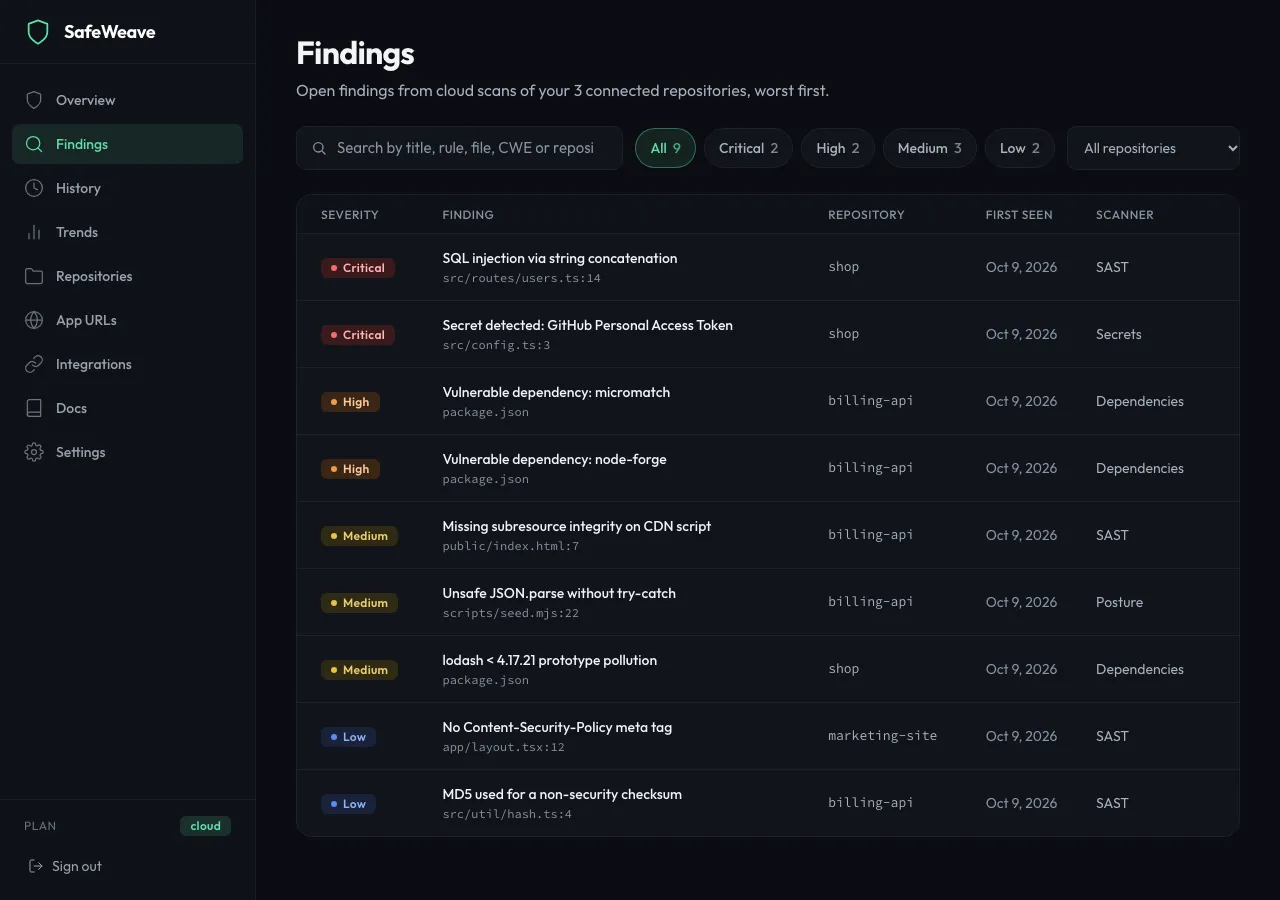Click the Trends bar chart icon
The image size is (1280, 900).
(34, 232)
